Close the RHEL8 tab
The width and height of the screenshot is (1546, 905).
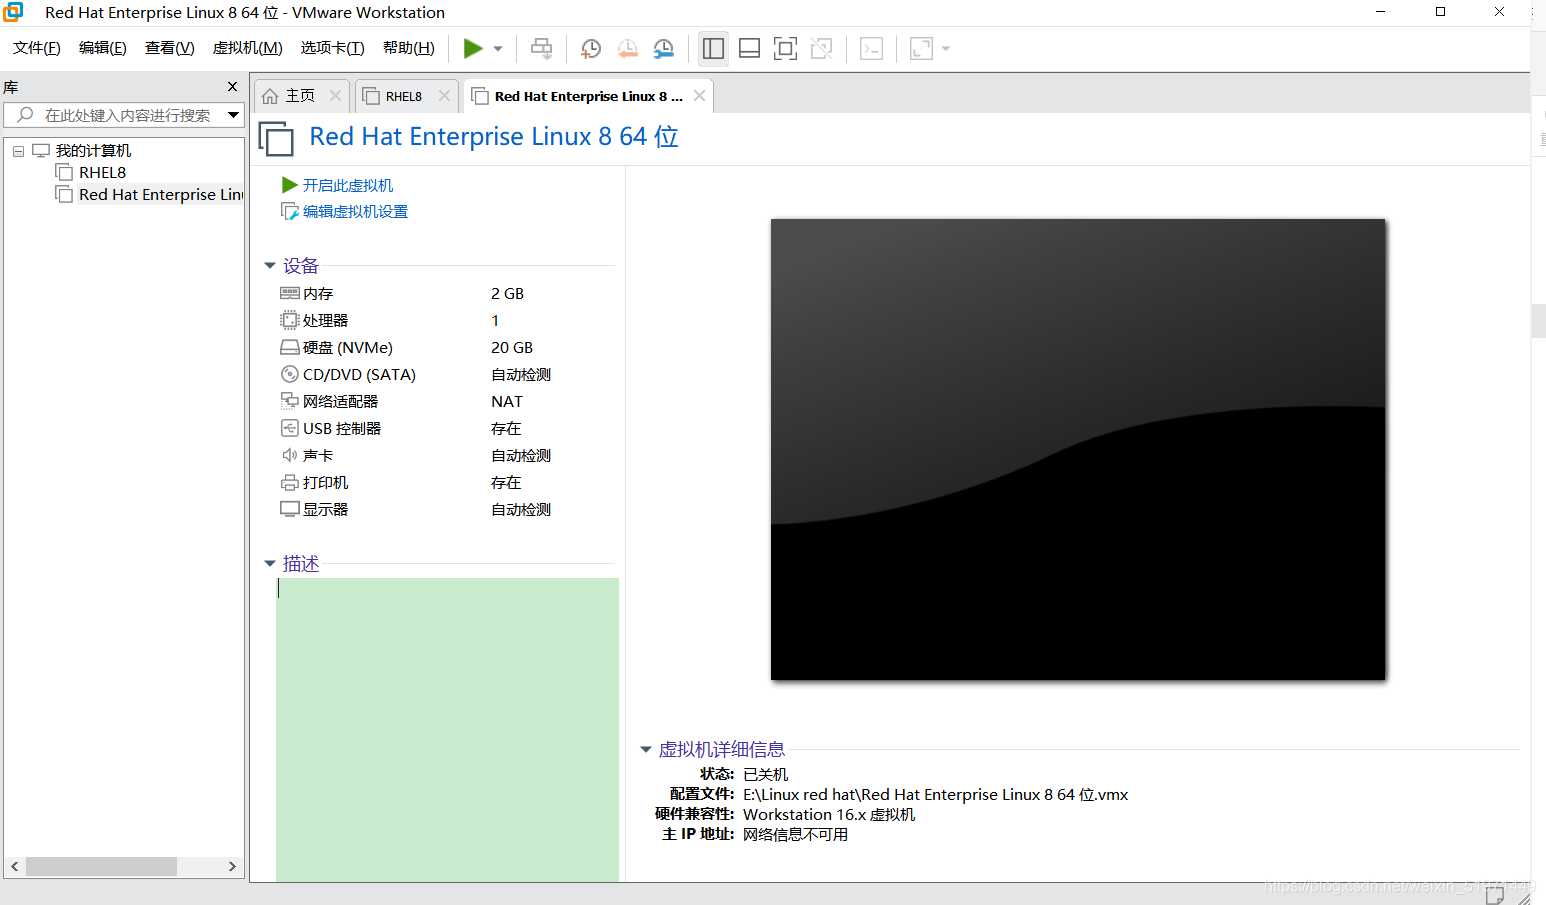click(444, 96)
